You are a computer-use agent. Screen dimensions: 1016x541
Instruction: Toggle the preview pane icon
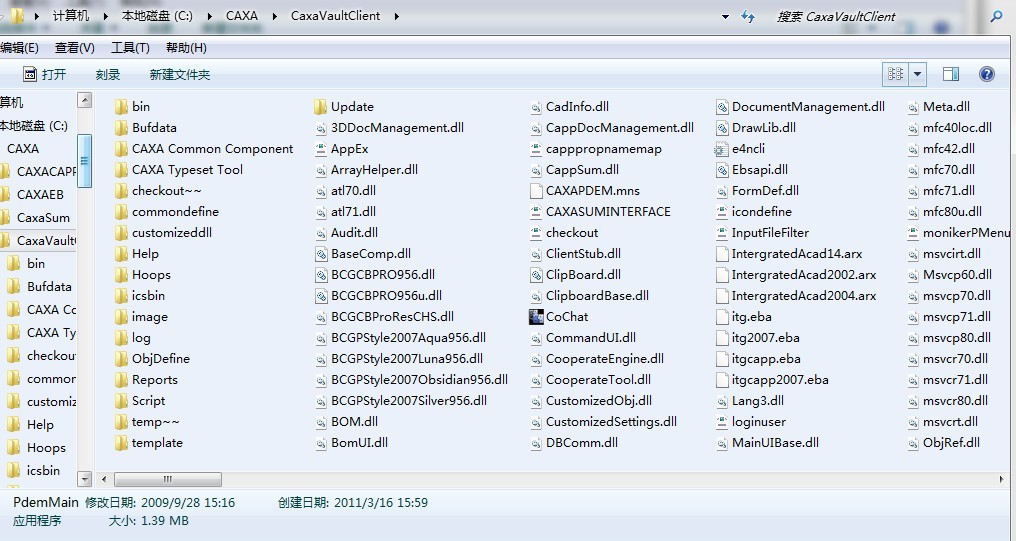click(x=951, y=75)
